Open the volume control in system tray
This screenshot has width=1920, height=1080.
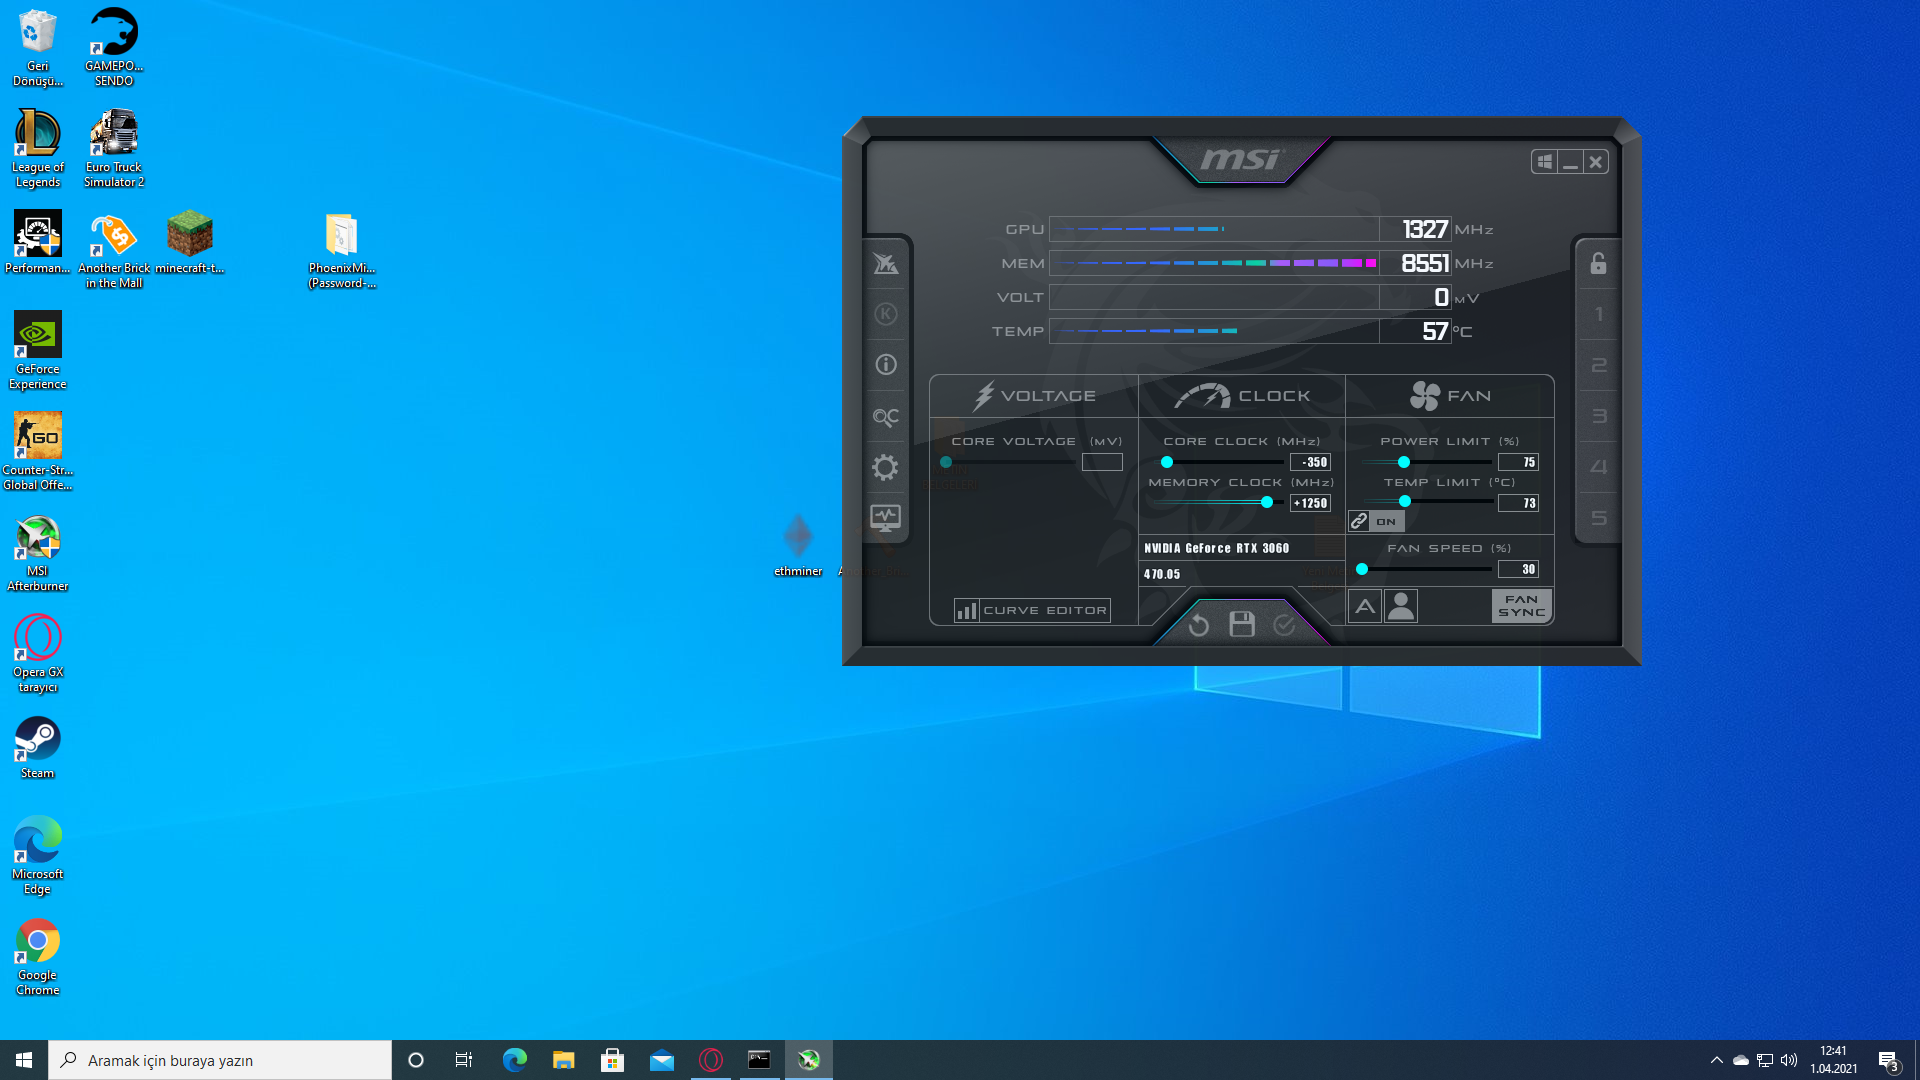click(x=1789, y=1060)
